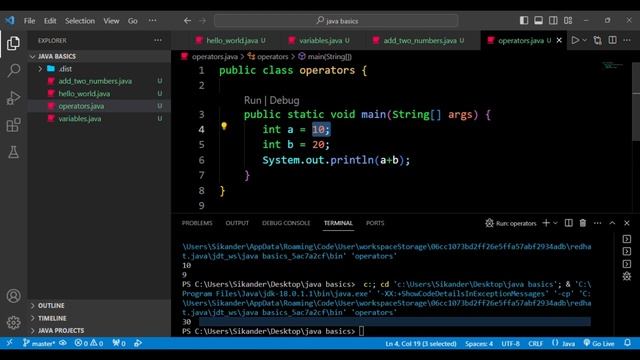Viewport: 640px width, 360px height.
Task: Open the Go menu
Action: [x=133, y=21]
